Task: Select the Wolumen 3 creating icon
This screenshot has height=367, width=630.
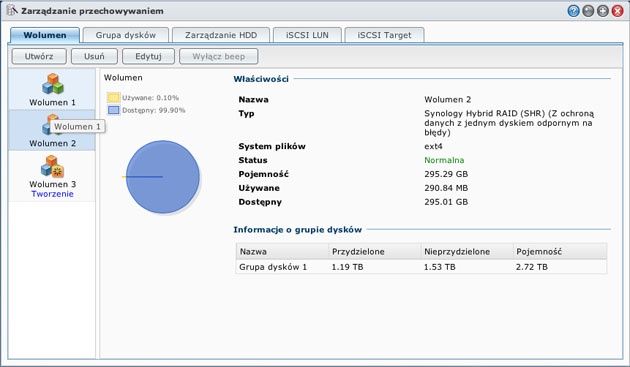Action: (52, 166)
